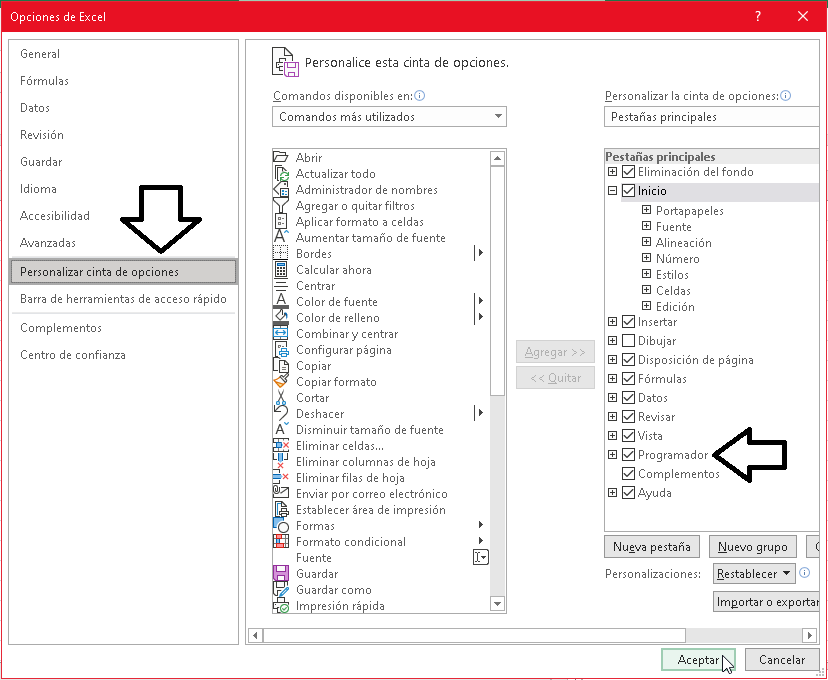Click the horizontal scrollbar right arrow
This screenshot has height=680, width=828.
point(810,635)
